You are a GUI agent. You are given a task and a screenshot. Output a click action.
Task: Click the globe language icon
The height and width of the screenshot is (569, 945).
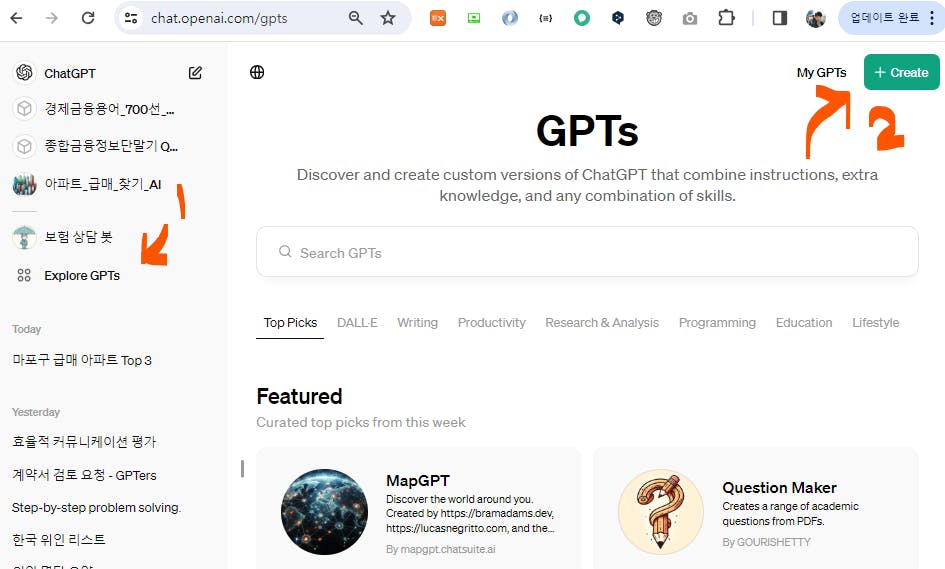tap(257, 72)
